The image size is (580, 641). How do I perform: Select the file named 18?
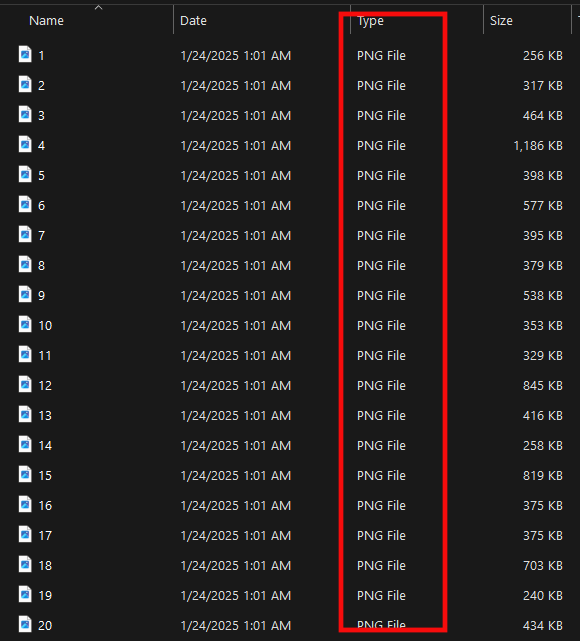tap(45, 566)
